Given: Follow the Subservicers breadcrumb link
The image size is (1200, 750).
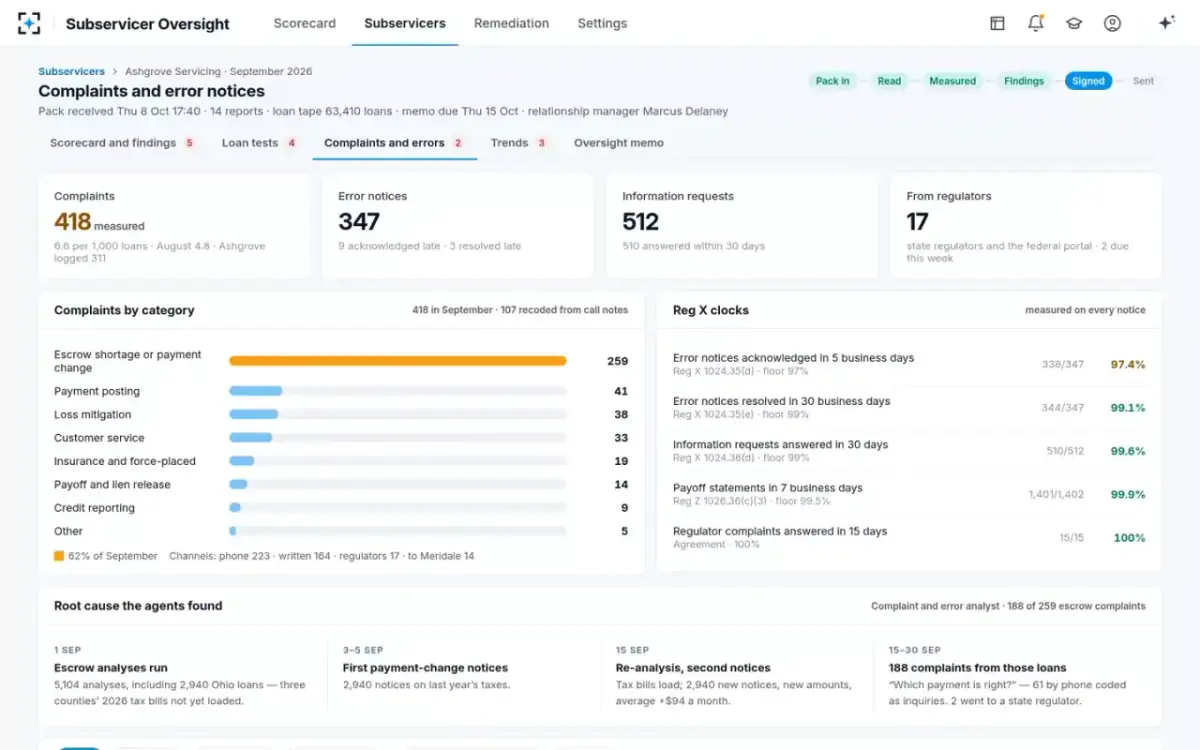Looking at the screenshot, I should (x=71, y=72).
